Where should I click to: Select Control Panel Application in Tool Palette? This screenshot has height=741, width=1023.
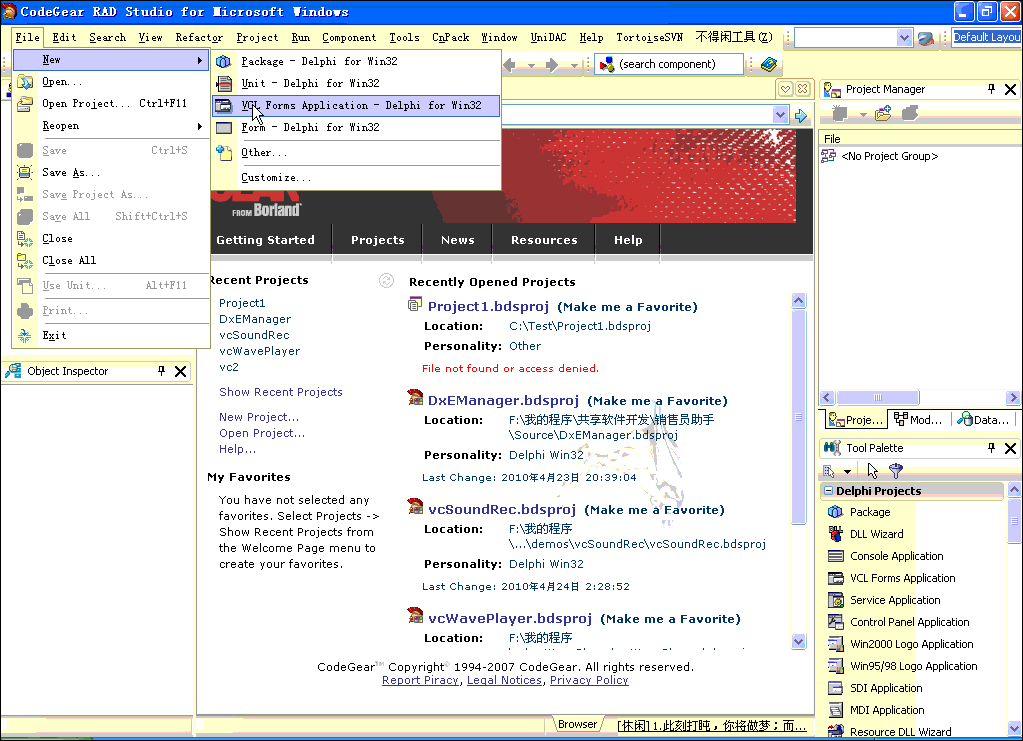pos(909,622)
